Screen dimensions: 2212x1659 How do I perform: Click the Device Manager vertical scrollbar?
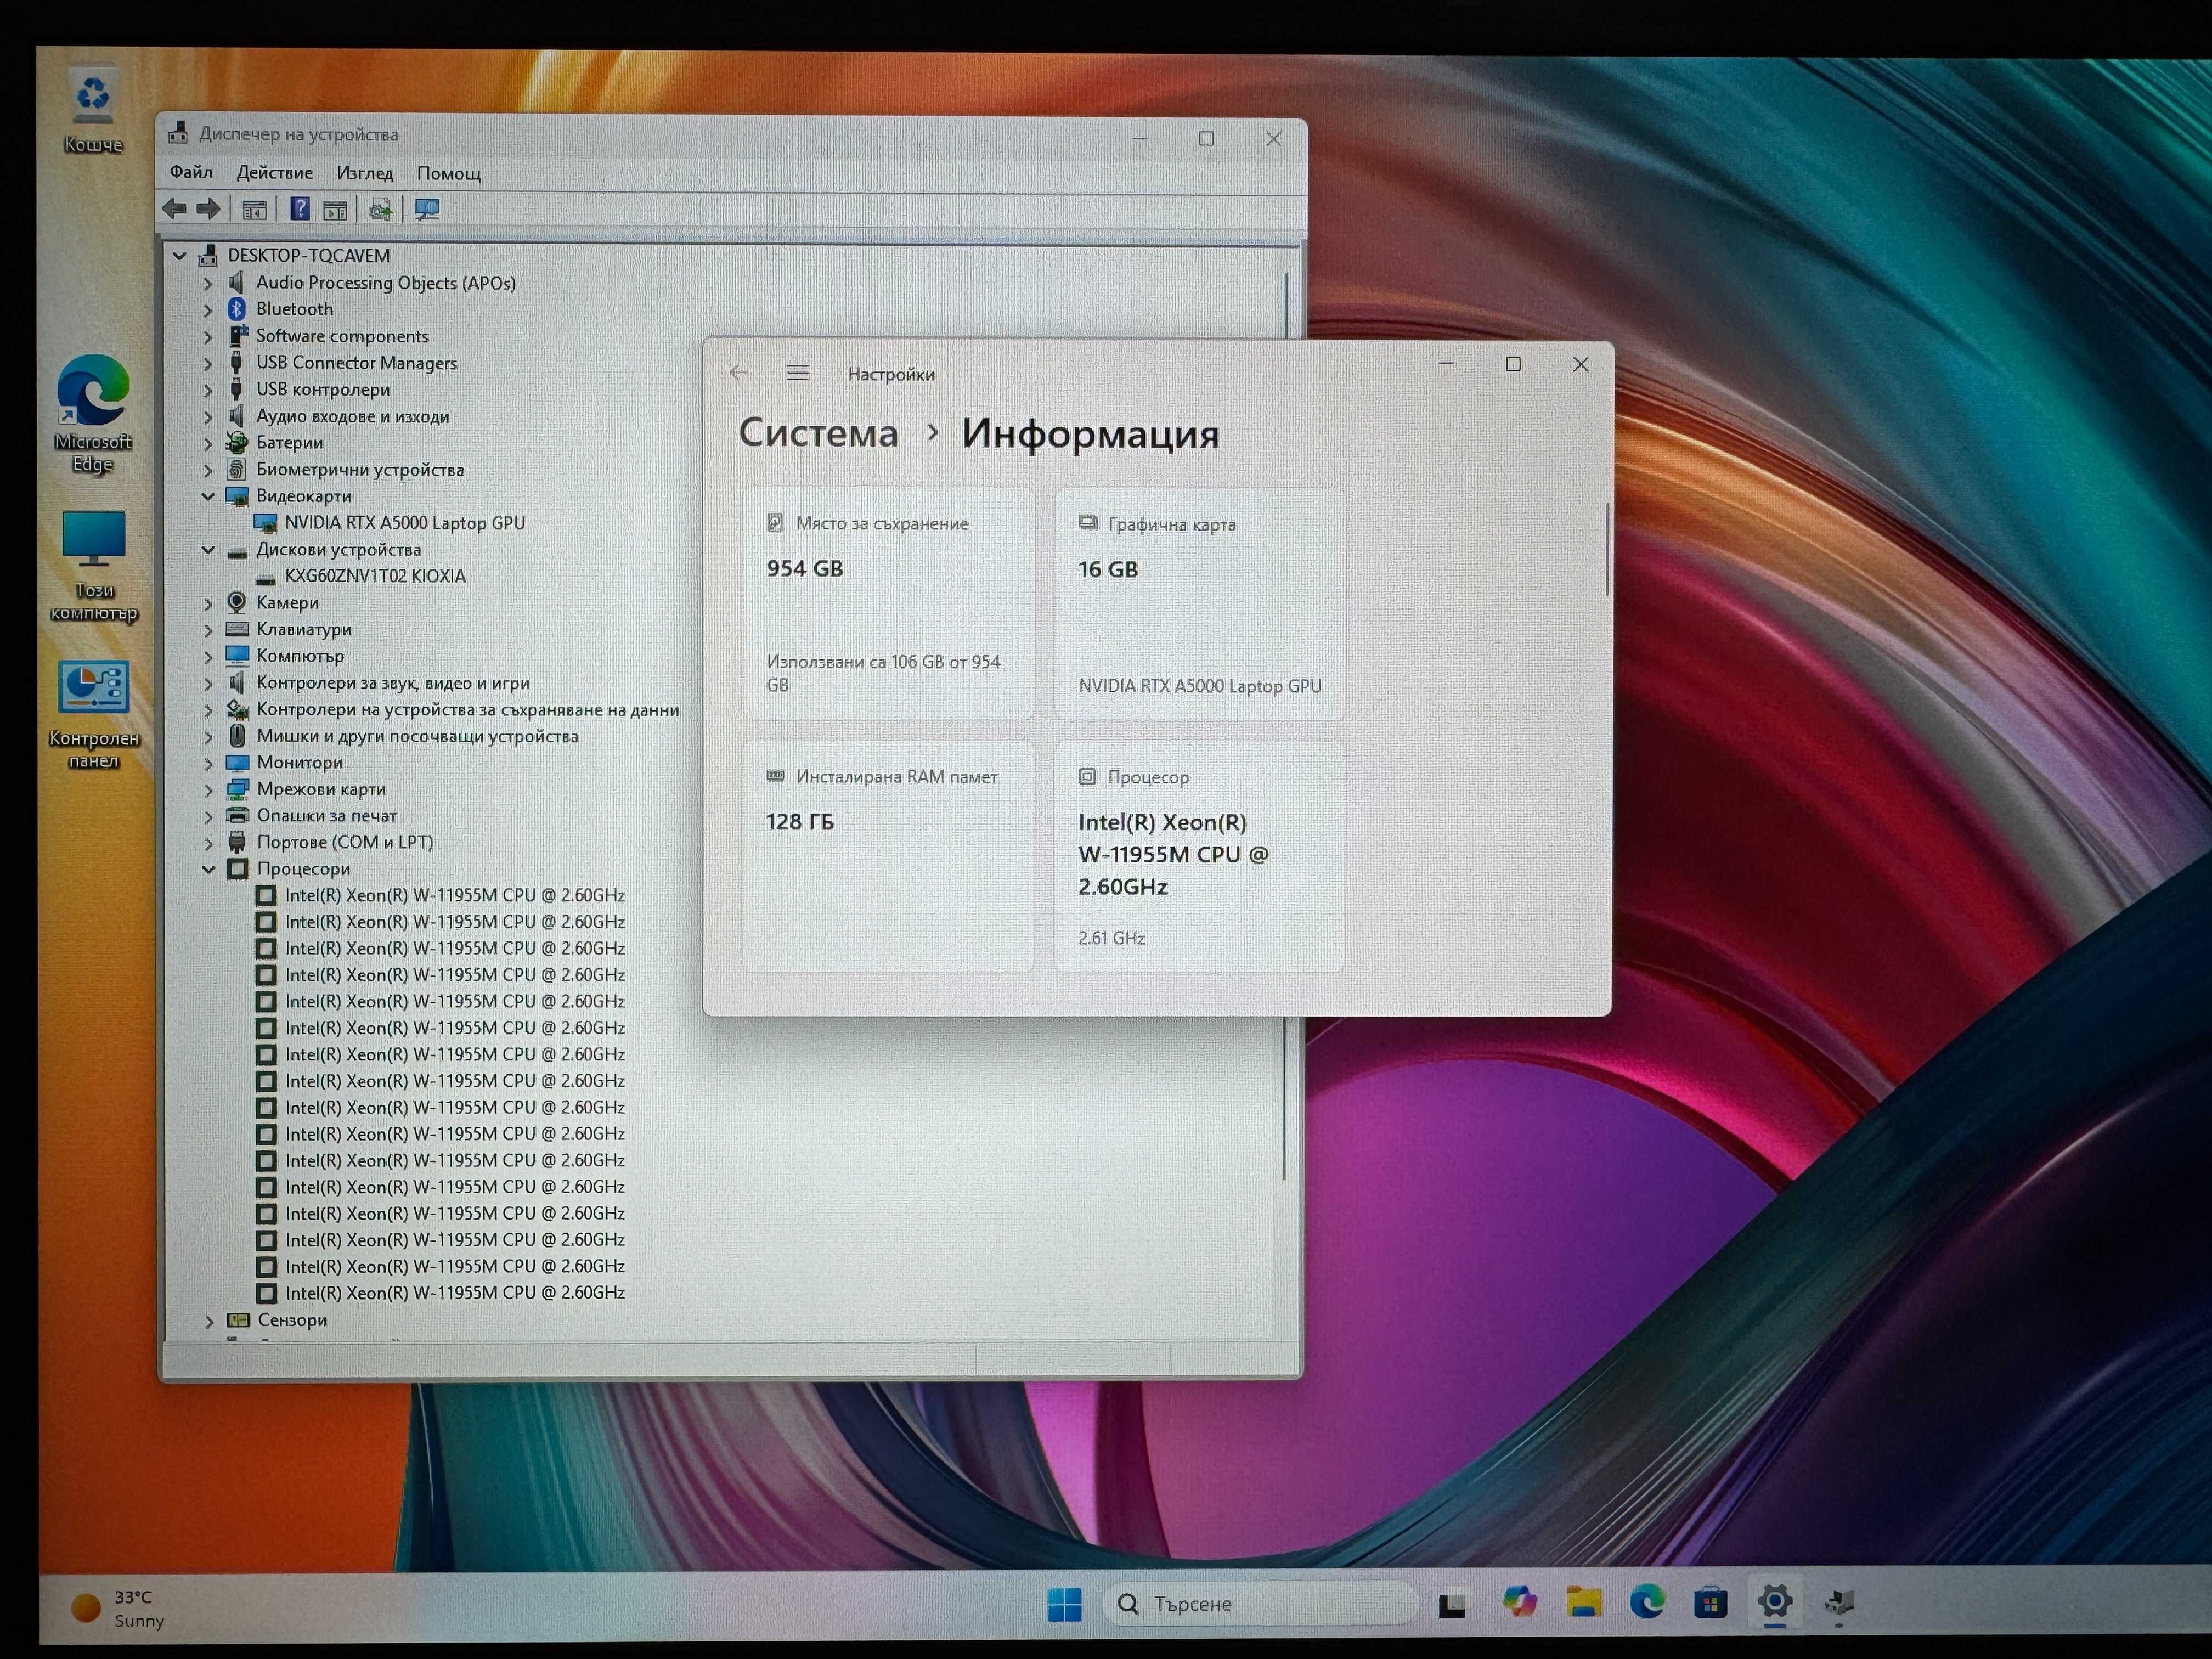1286,725
